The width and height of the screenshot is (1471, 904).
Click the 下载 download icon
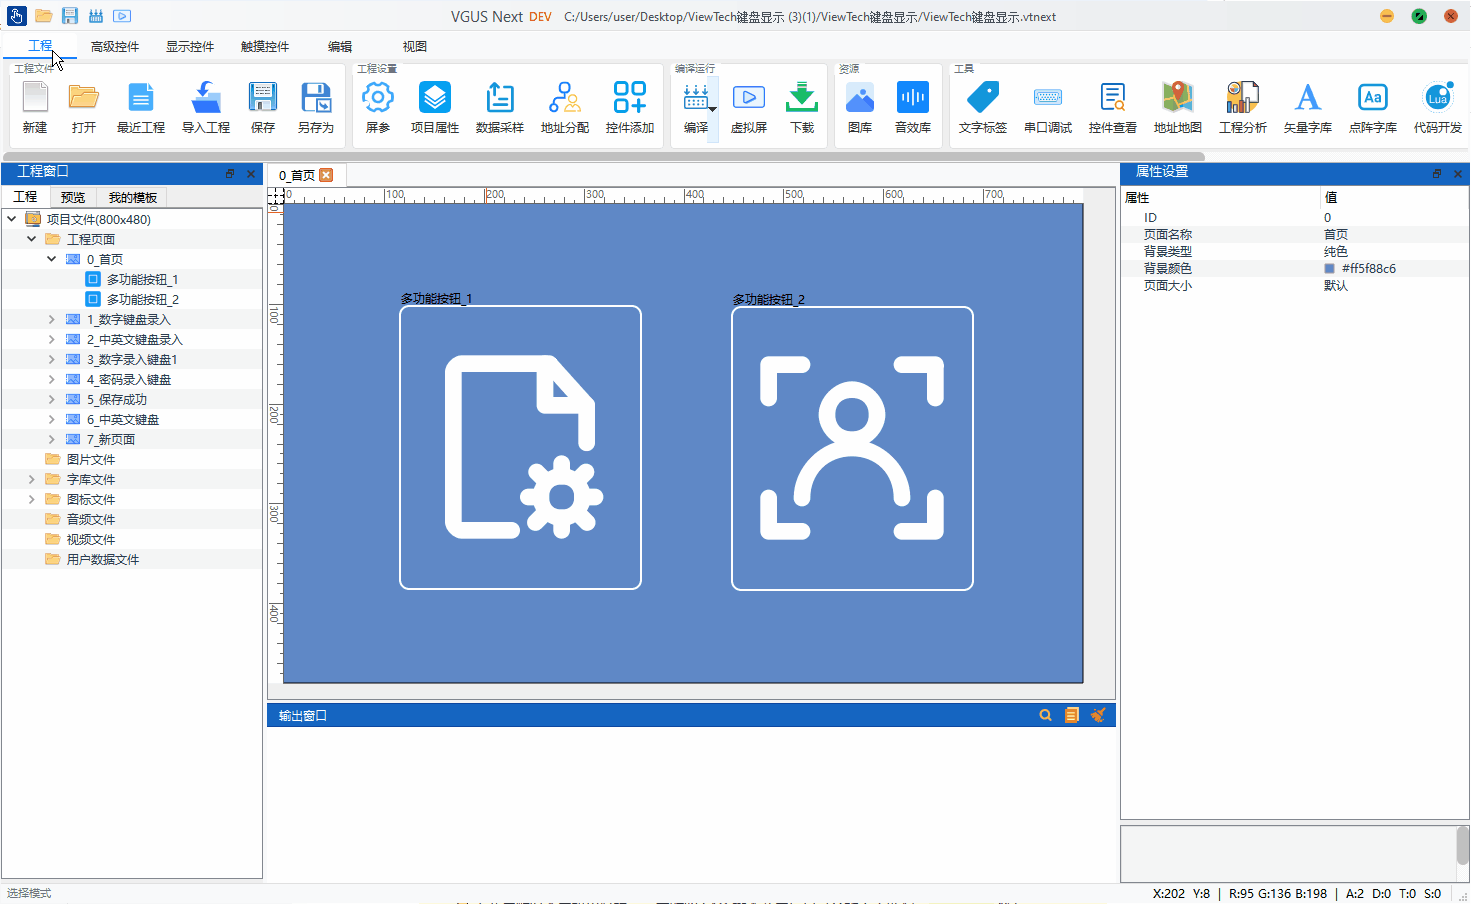pyautogui.click(x=802, y=107)
